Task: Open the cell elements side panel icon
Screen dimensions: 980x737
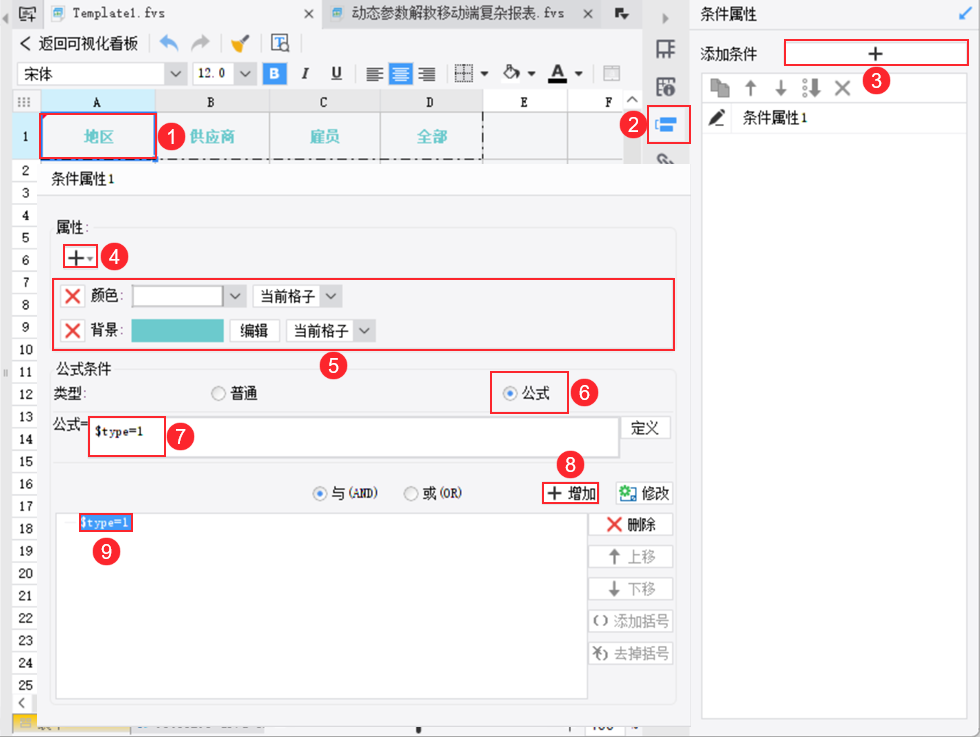Action: tap(666, 49)
